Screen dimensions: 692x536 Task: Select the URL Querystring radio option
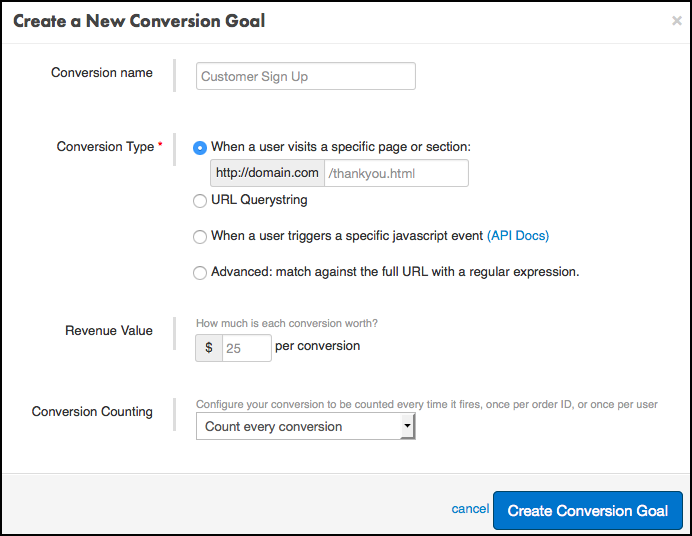(200, 201)
